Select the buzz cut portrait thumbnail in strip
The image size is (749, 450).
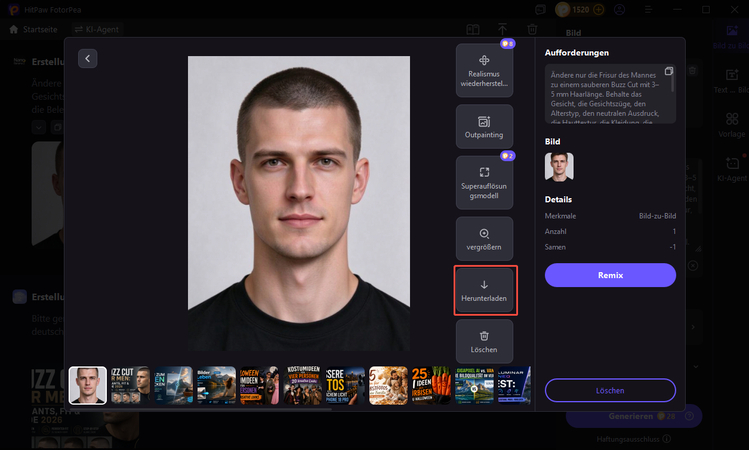tap(87, 385)
